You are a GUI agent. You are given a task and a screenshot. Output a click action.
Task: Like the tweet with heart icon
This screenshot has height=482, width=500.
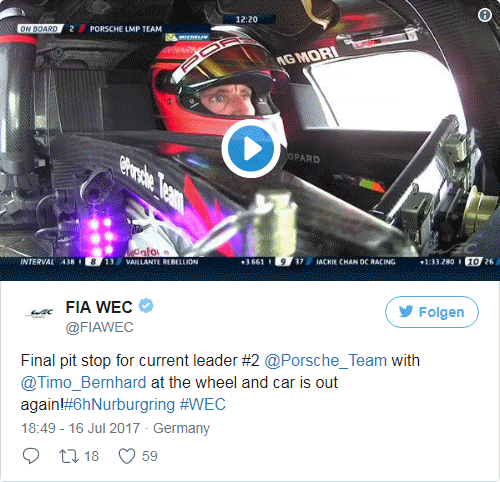click(x=127, y=456)
